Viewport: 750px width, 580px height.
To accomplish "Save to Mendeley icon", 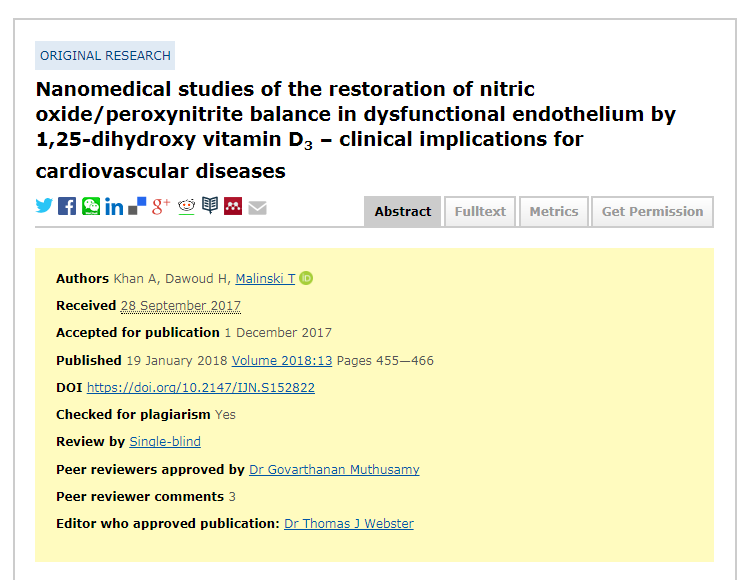I will pos(233,206).
